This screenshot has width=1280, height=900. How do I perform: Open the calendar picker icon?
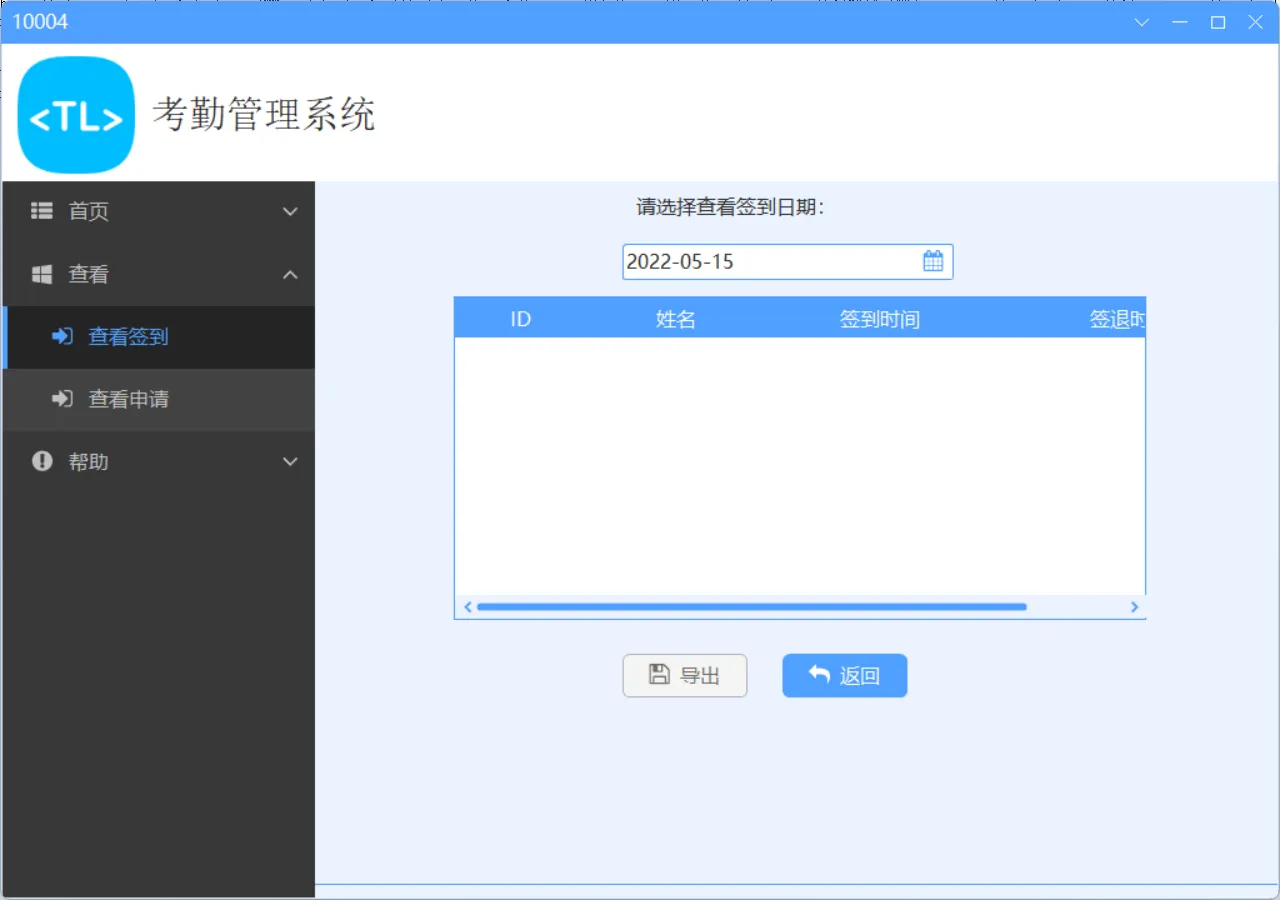[x=933, y=261]
